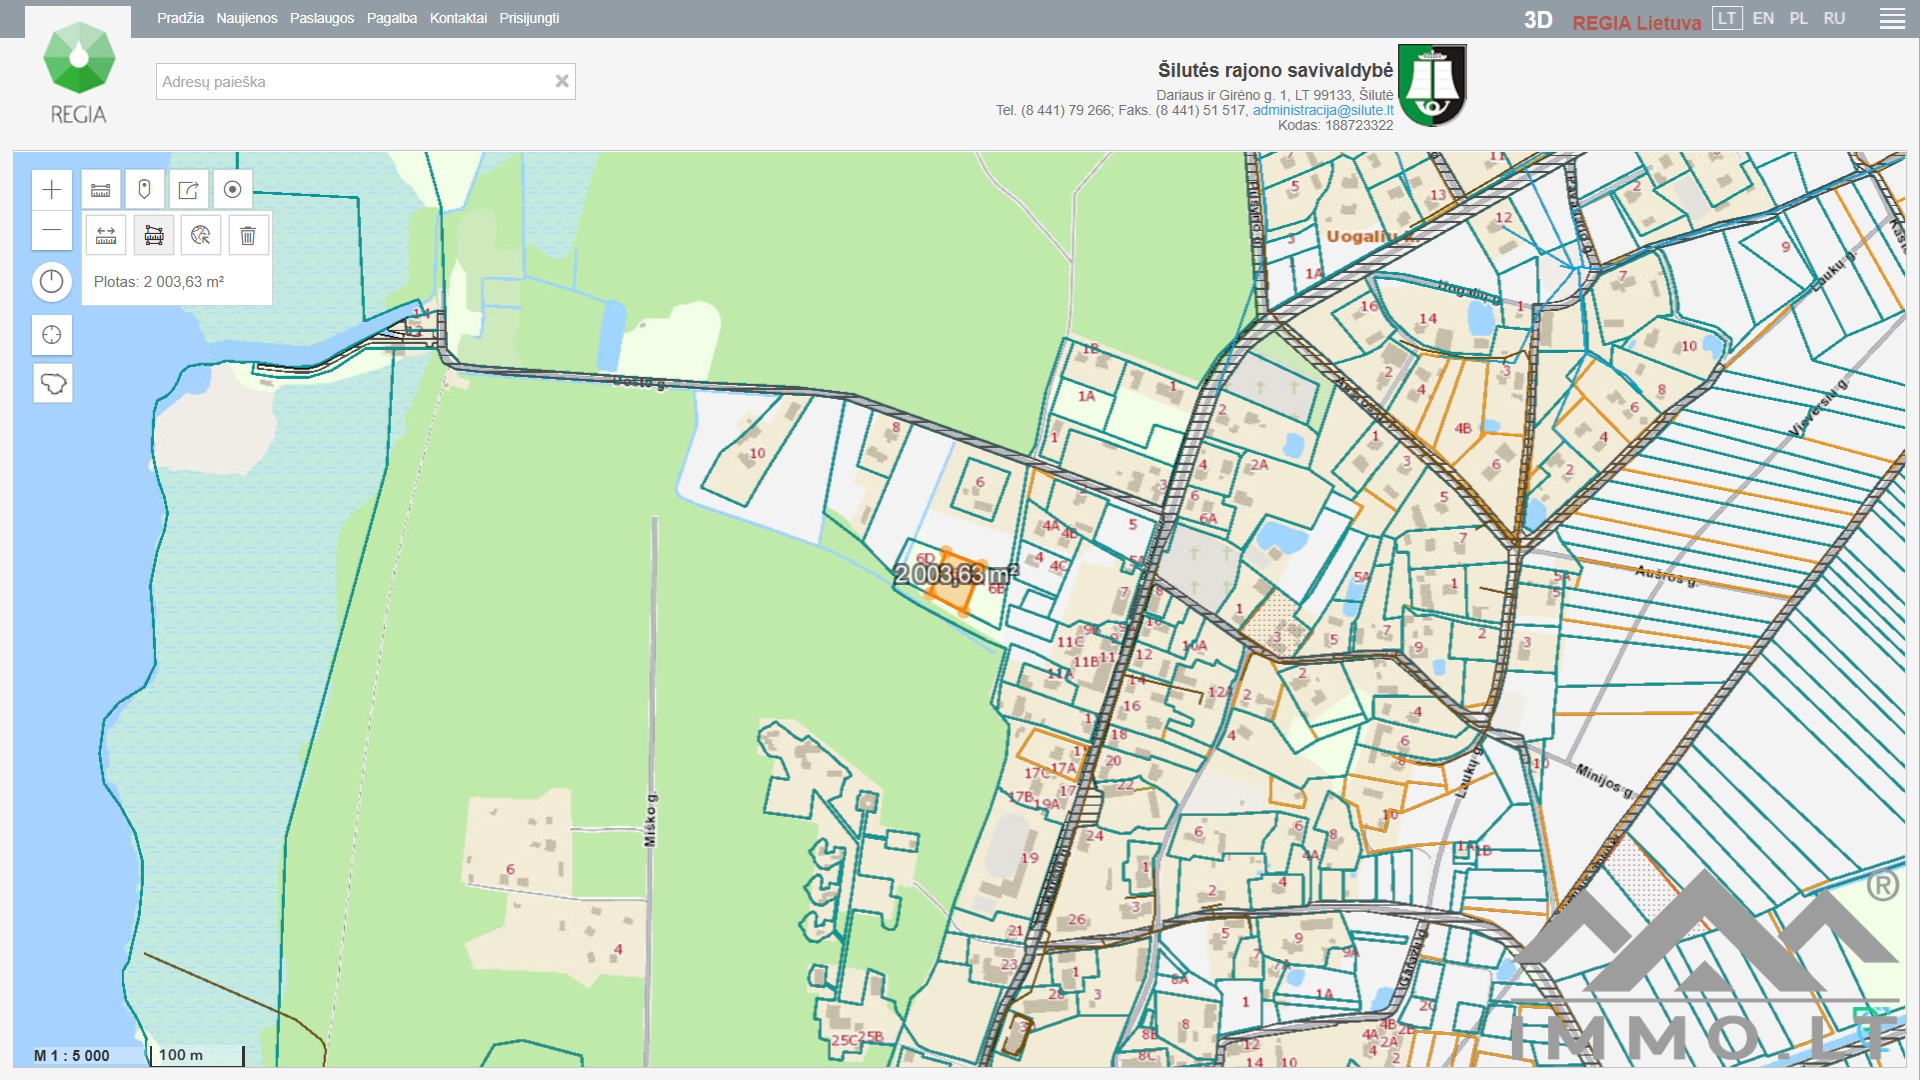Click the Minijos g. street label
Image resolution: width=1920 pixels, height=1080 pixels.
click(x=1603, y=780)
